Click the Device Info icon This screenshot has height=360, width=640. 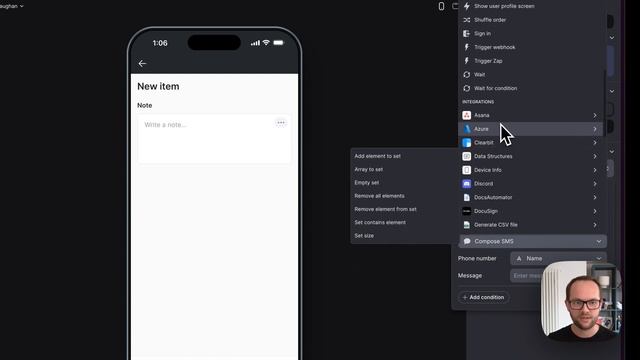click(467, 170)
